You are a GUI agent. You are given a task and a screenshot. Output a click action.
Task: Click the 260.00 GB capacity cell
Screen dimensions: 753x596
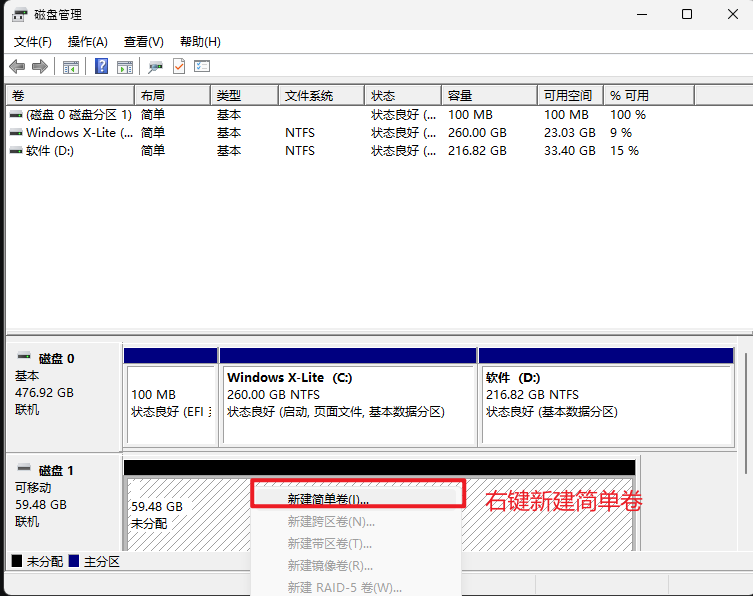pyautogui.click(x=477, y=133)
